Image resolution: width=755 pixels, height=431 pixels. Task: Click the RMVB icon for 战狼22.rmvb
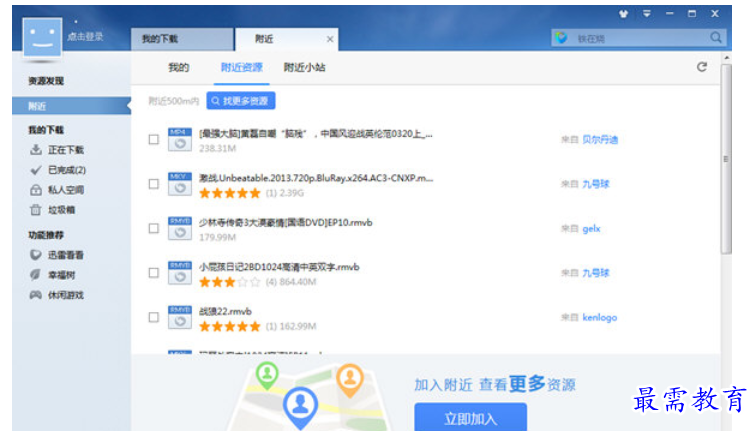(180, 317)
